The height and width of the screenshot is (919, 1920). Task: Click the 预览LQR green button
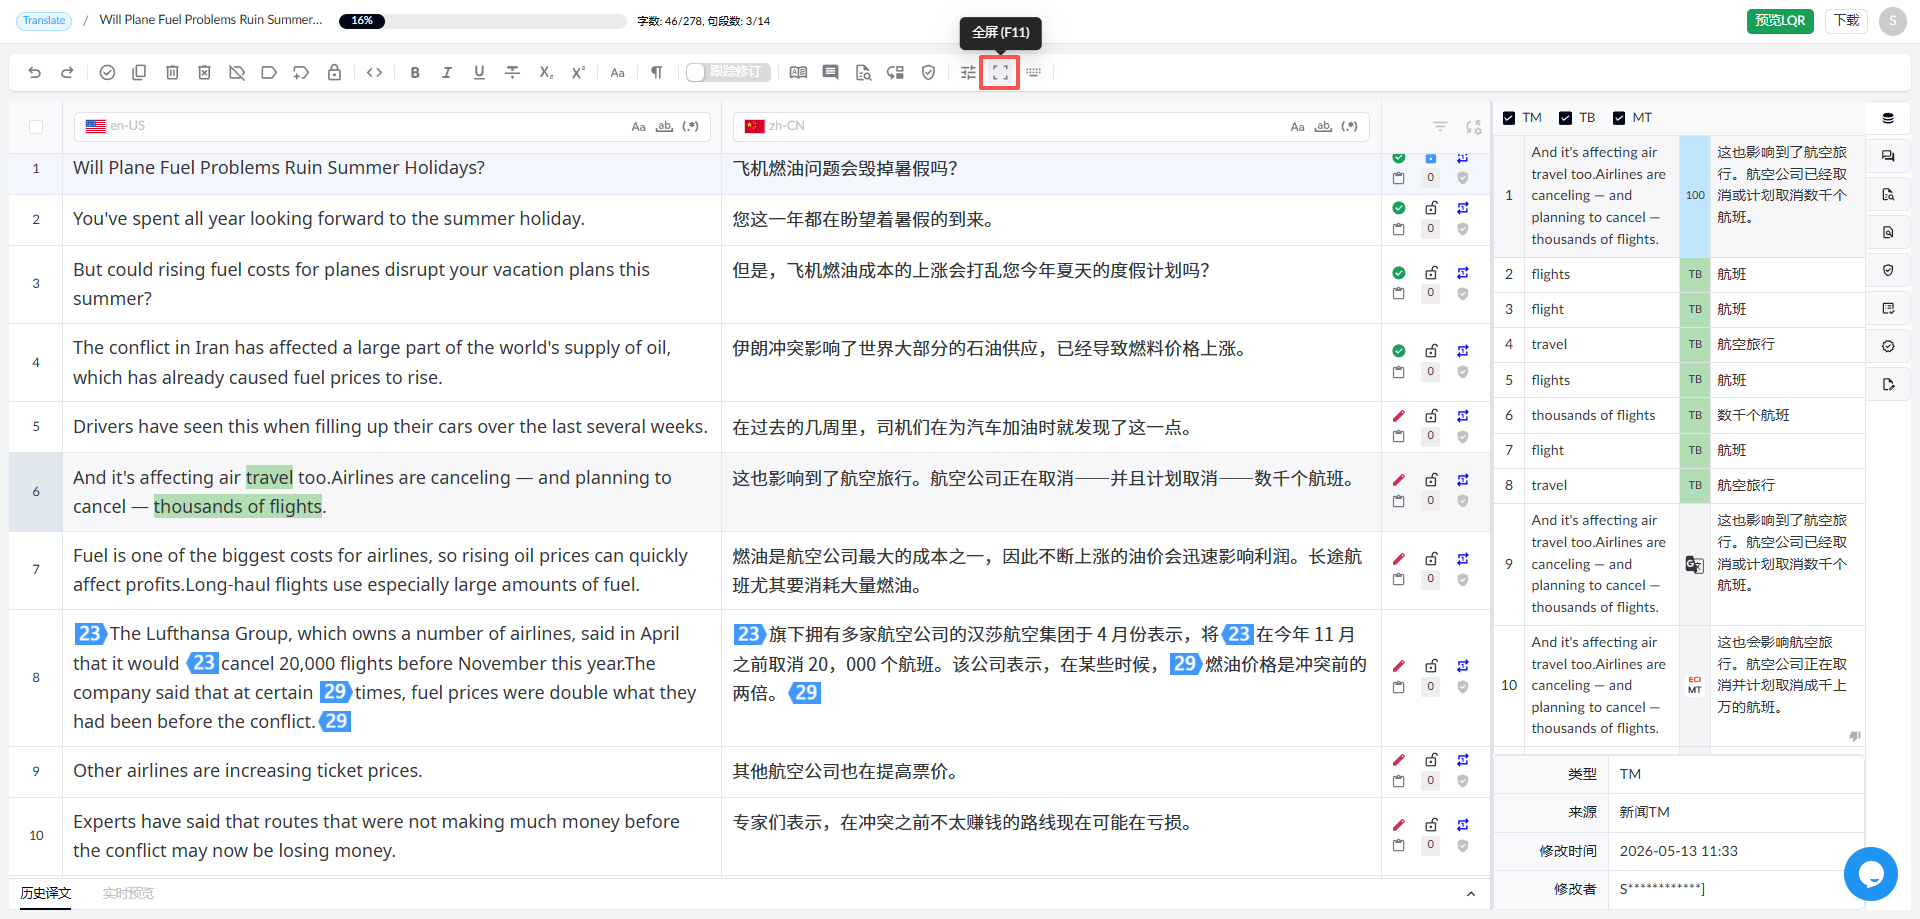1780,20
